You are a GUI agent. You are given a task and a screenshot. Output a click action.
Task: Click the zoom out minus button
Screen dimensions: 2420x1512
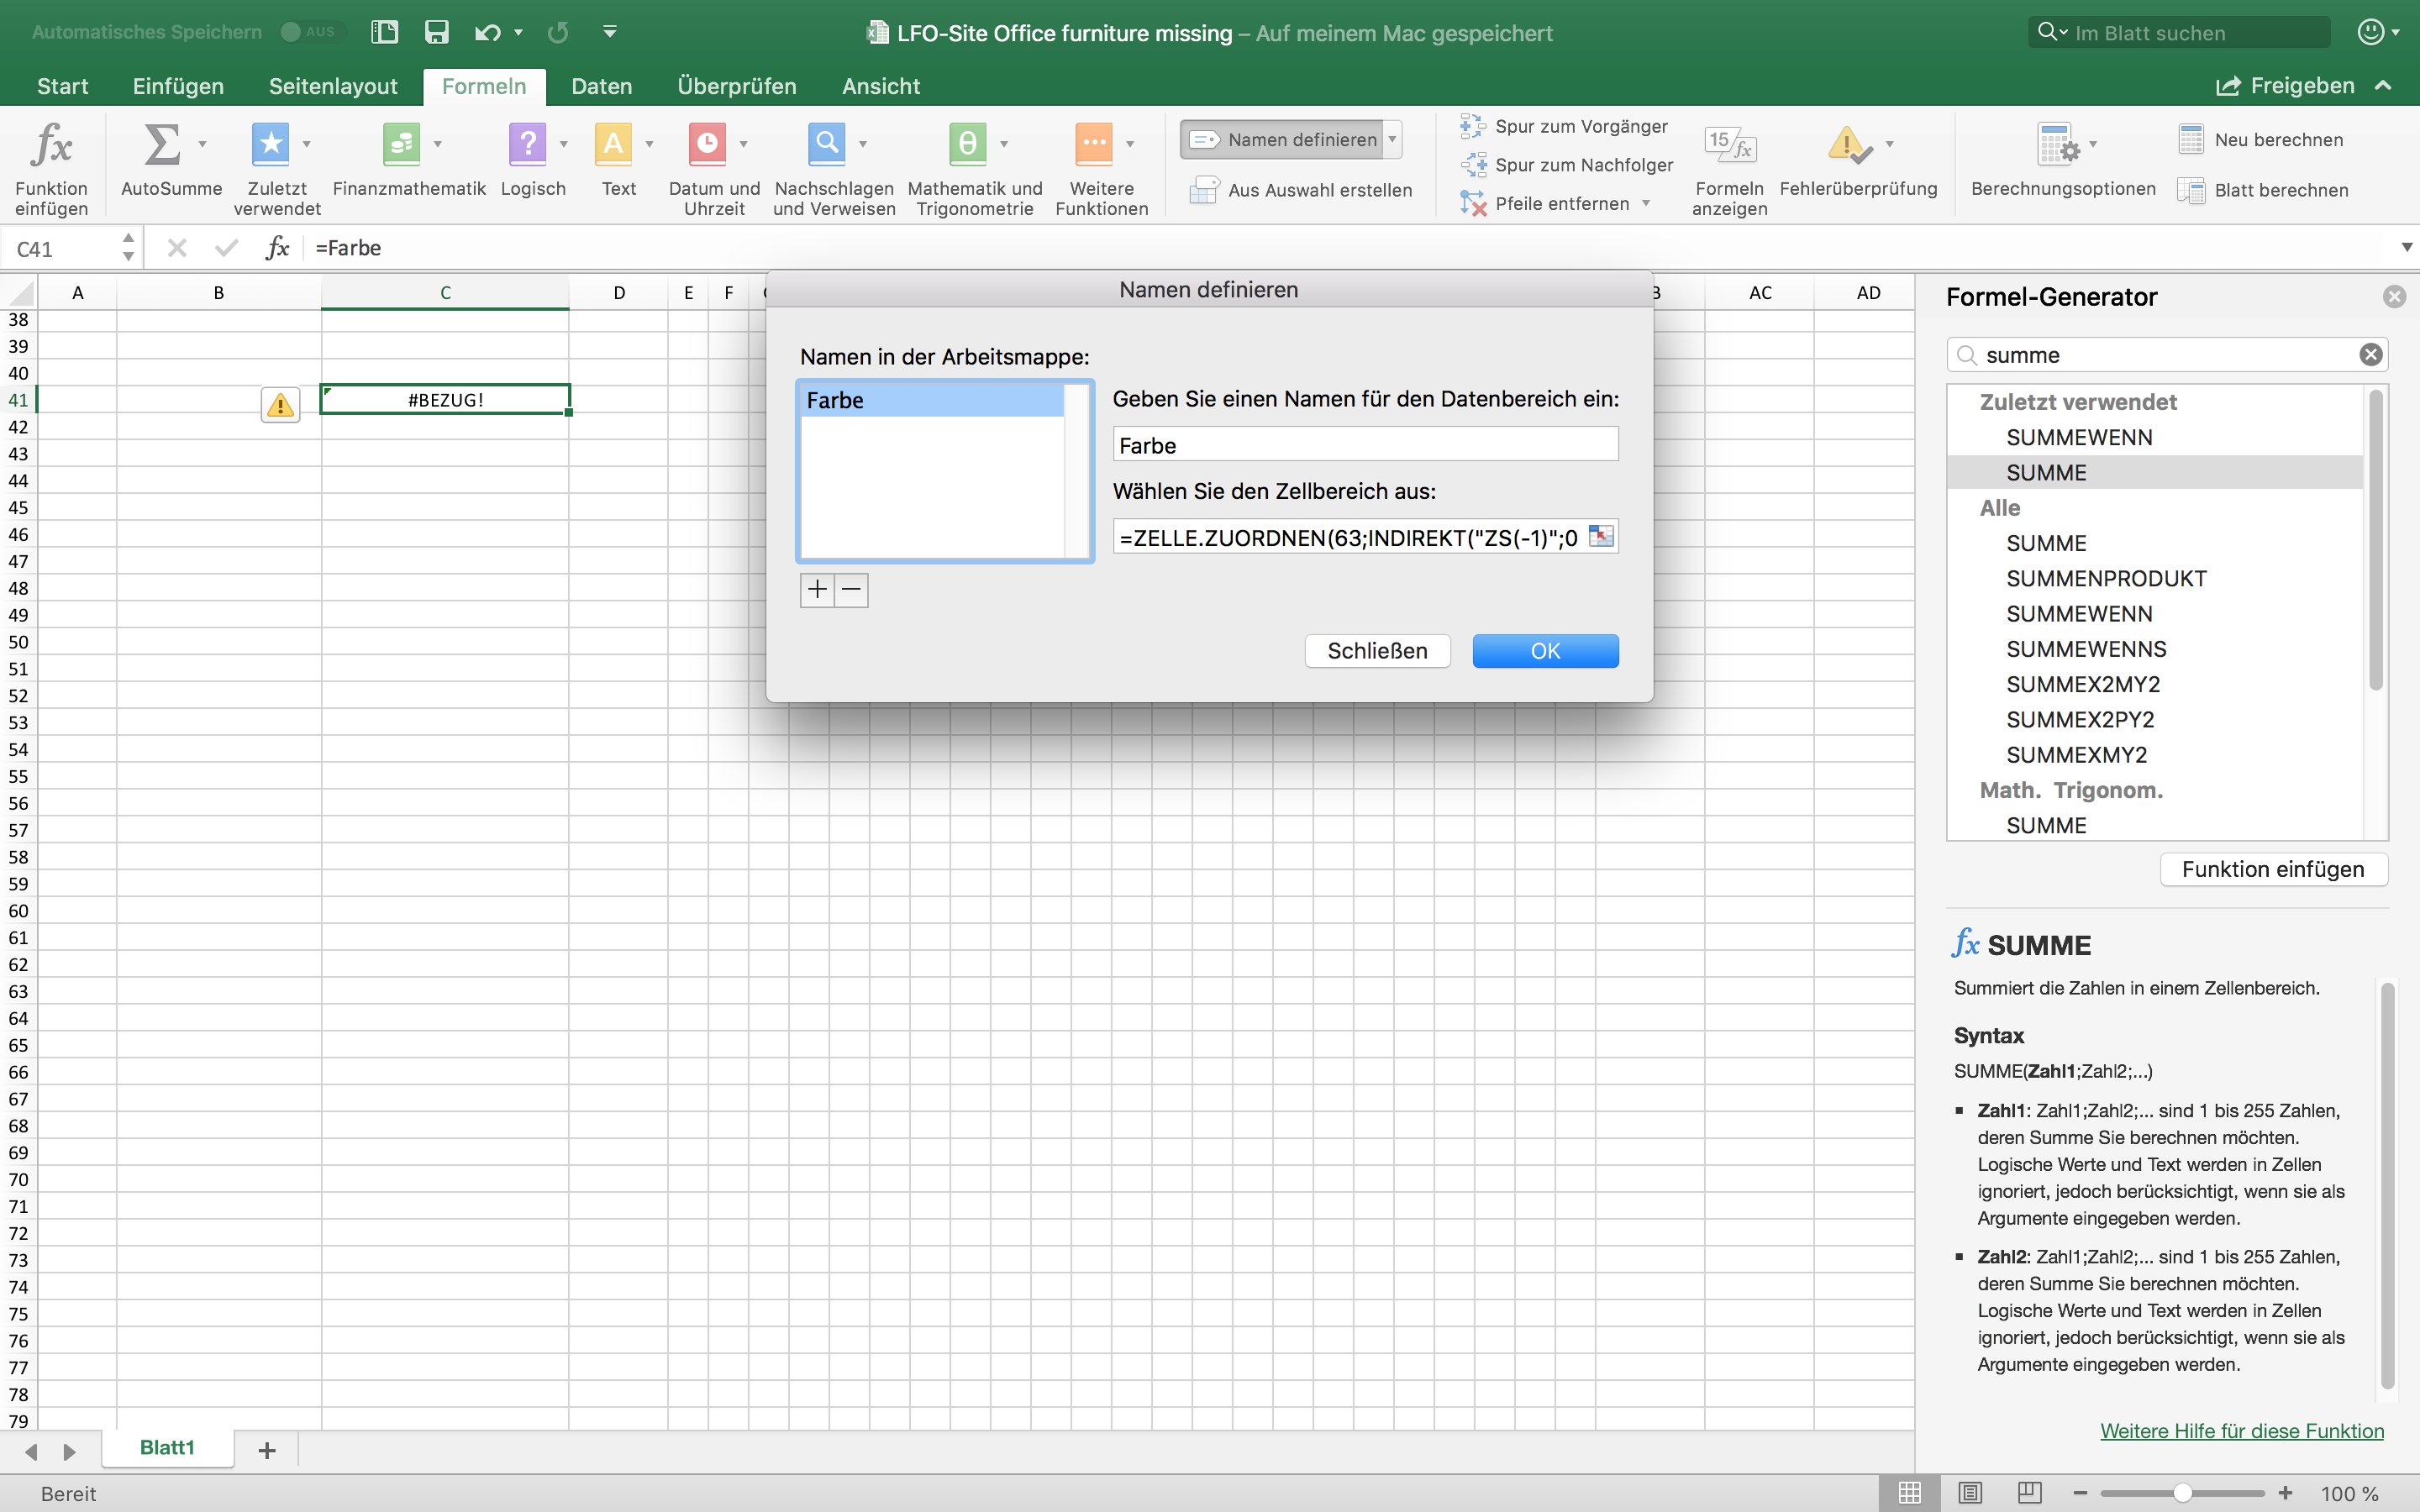[2080, 1493]
